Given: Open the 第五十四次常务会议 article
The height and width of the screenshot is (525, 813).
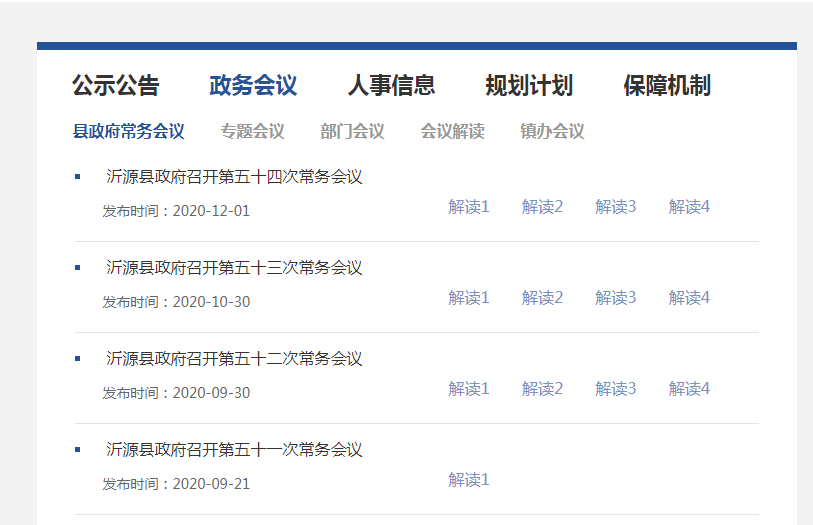Looking at the screenshot, I should [234, 177].
